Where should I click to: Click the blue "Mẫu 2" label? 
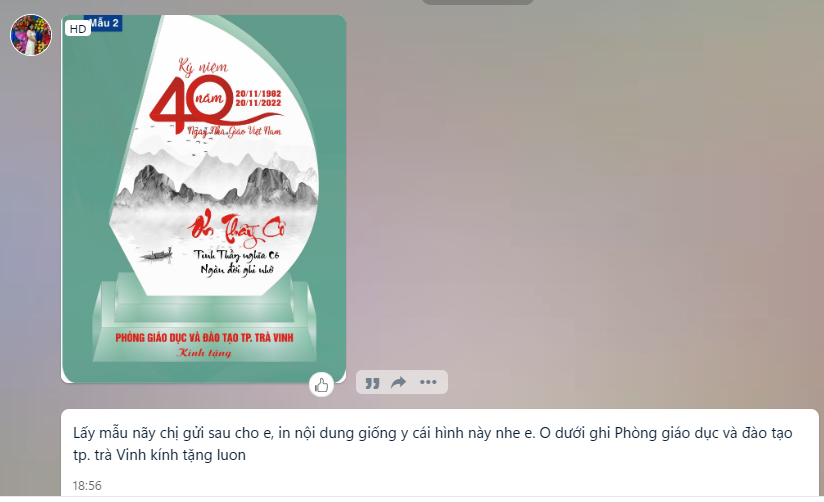click(106, 23)
